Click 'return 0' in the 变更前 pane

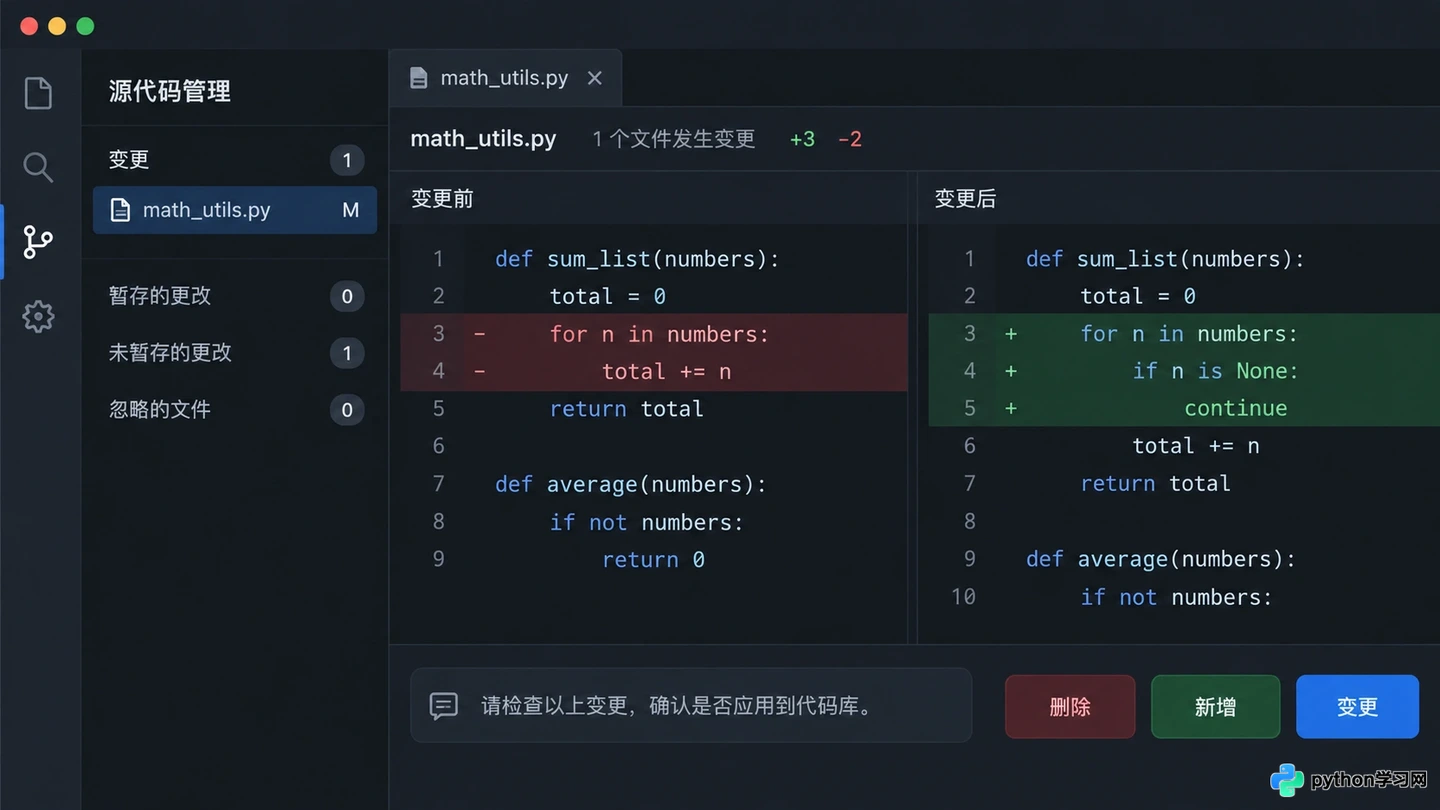point(653,560)
